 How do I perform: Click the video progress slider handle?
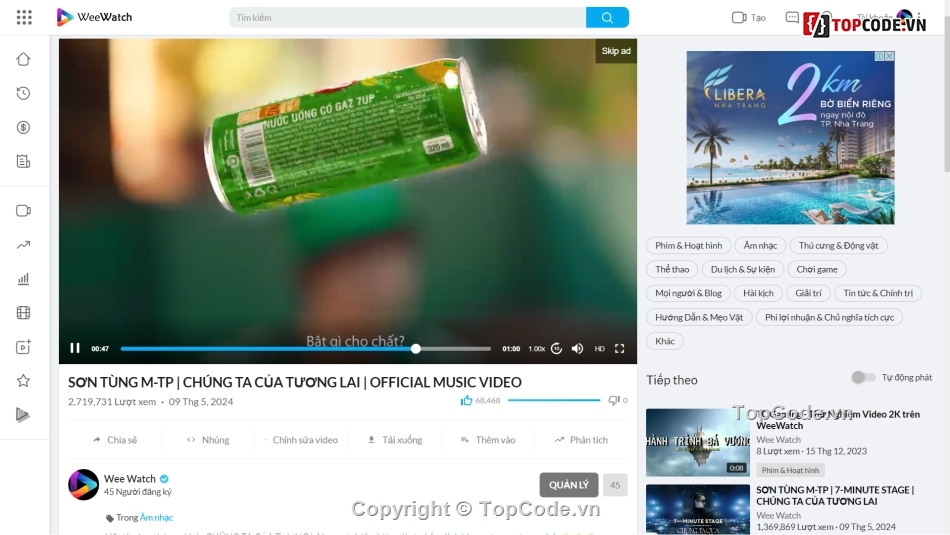(416, 348)
